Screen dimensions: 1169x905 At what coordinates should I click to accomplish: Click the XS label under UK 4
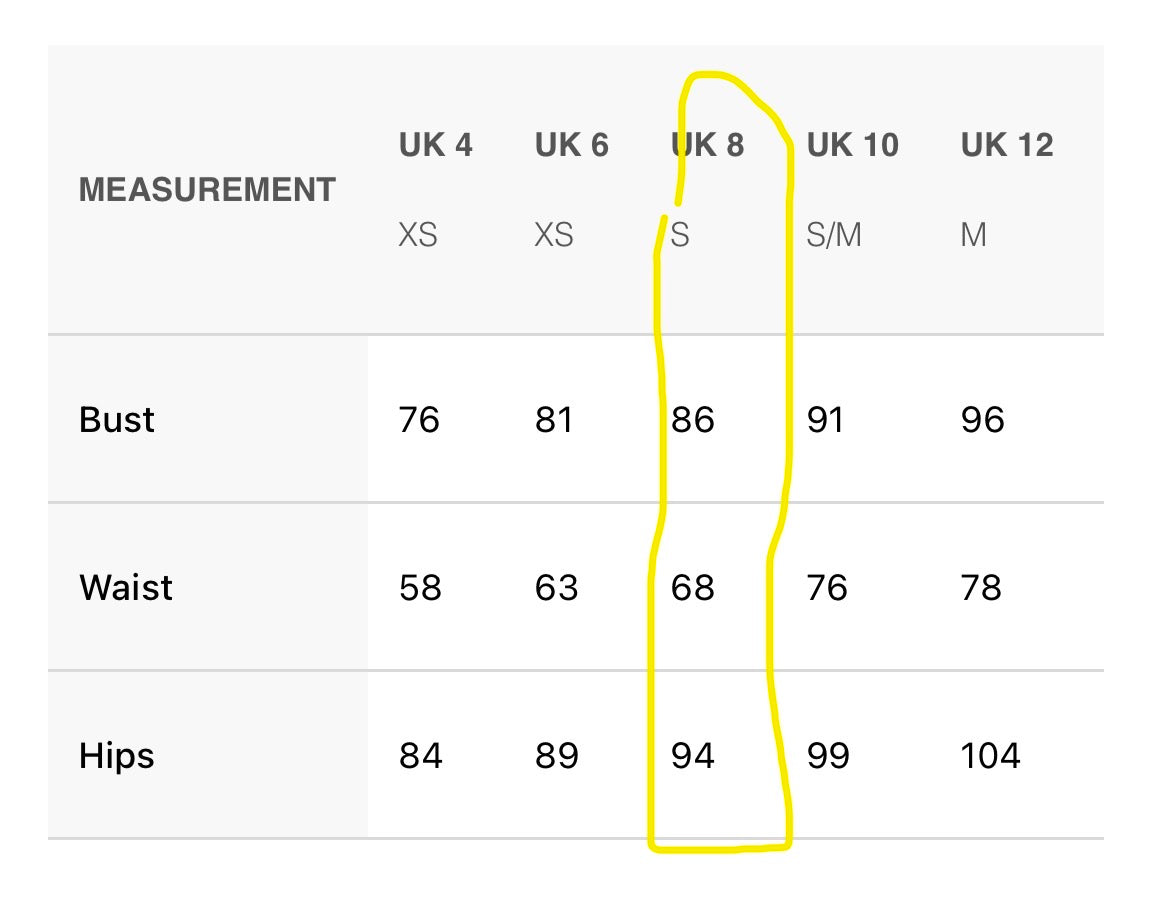417,235
